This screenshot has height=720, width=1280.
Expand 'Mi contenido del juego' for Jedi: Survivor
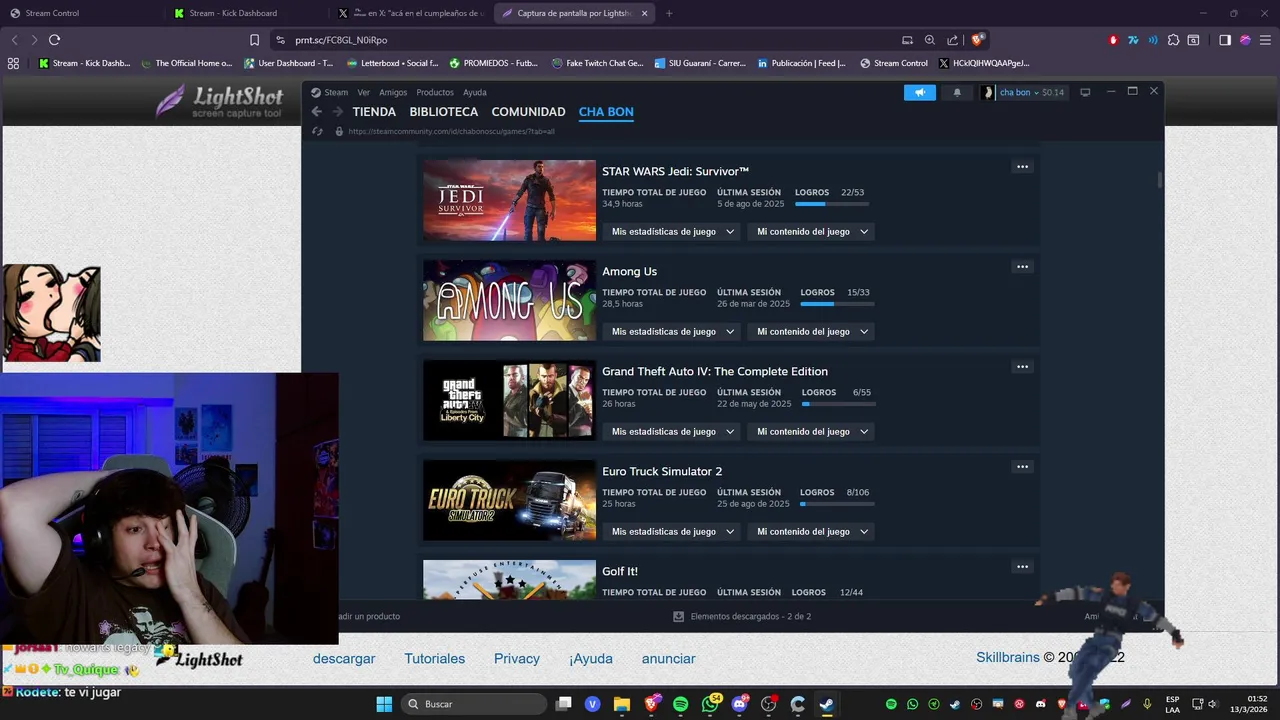coord(811,231)
